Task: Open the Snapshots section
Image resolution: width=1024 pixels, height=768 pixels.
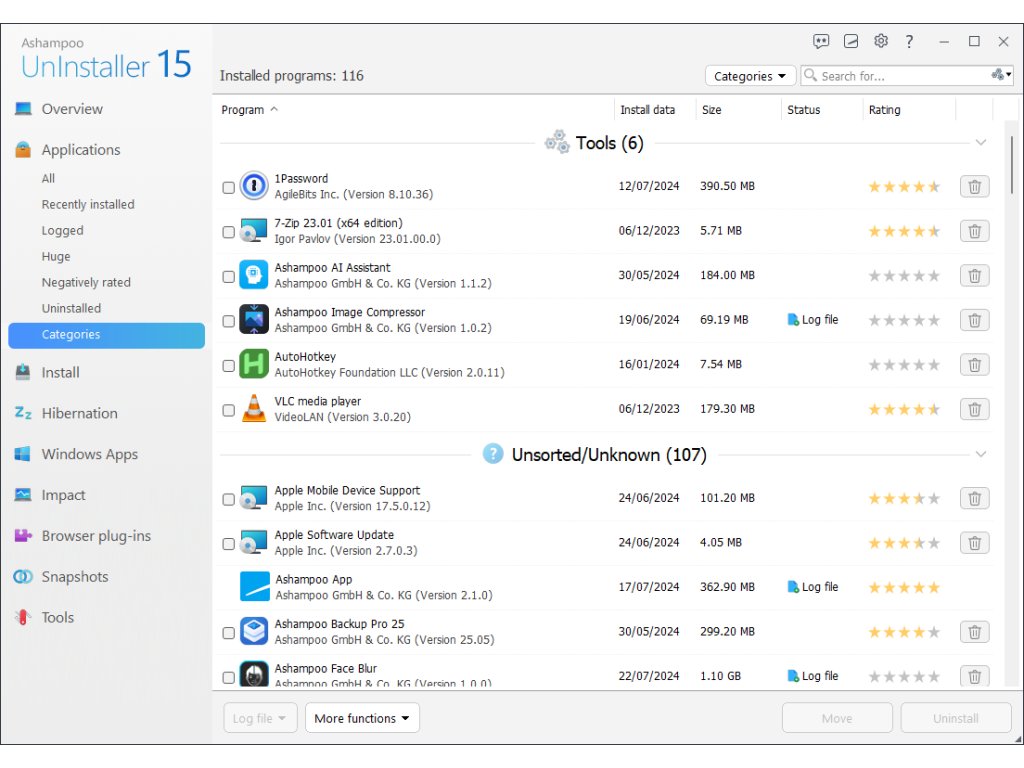Action: 75,577
